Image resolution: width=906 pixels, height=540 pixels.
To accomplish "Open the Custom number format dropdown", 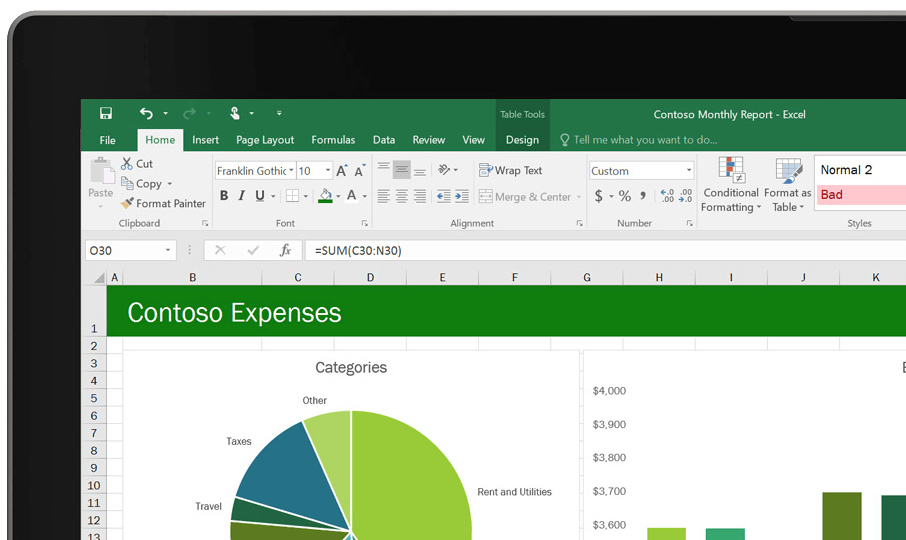I will click(689, 170).
